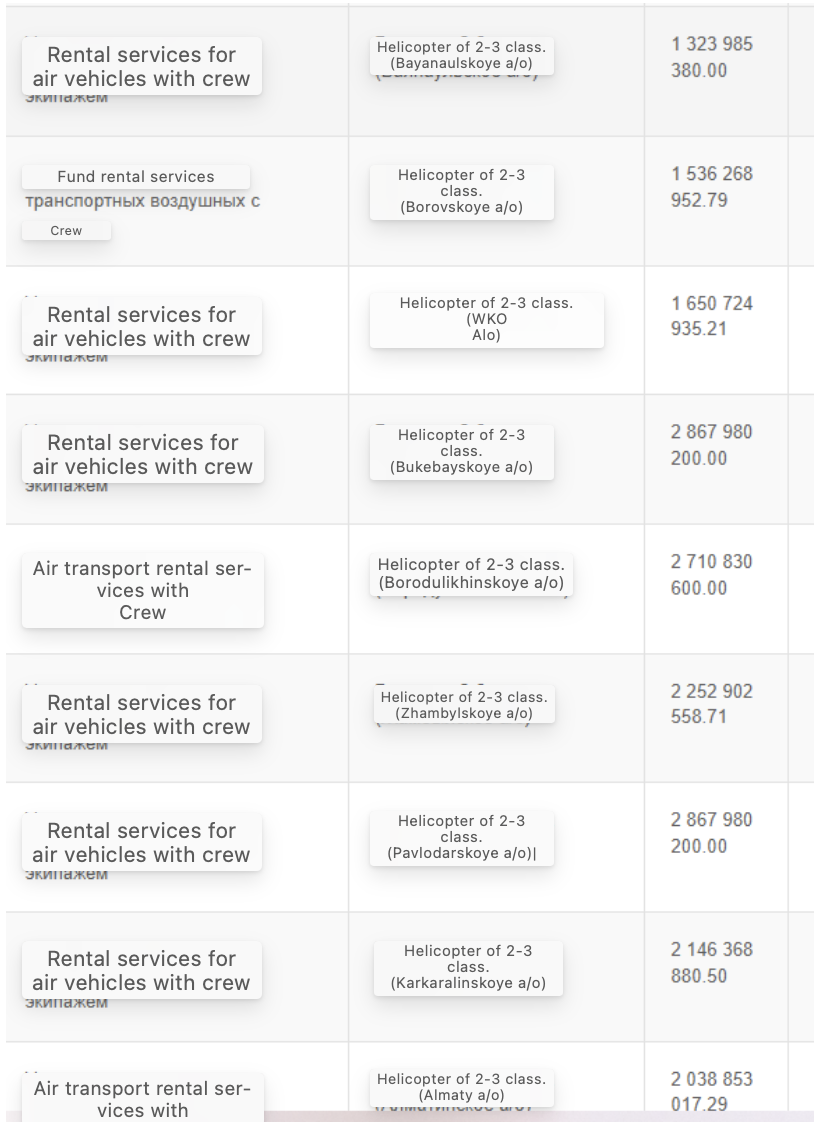Click the rental service name in the Karkaralinskoye row
The width and height of the screenshot is (818, 1134).
pyautogui.click(x=141, y=970)
